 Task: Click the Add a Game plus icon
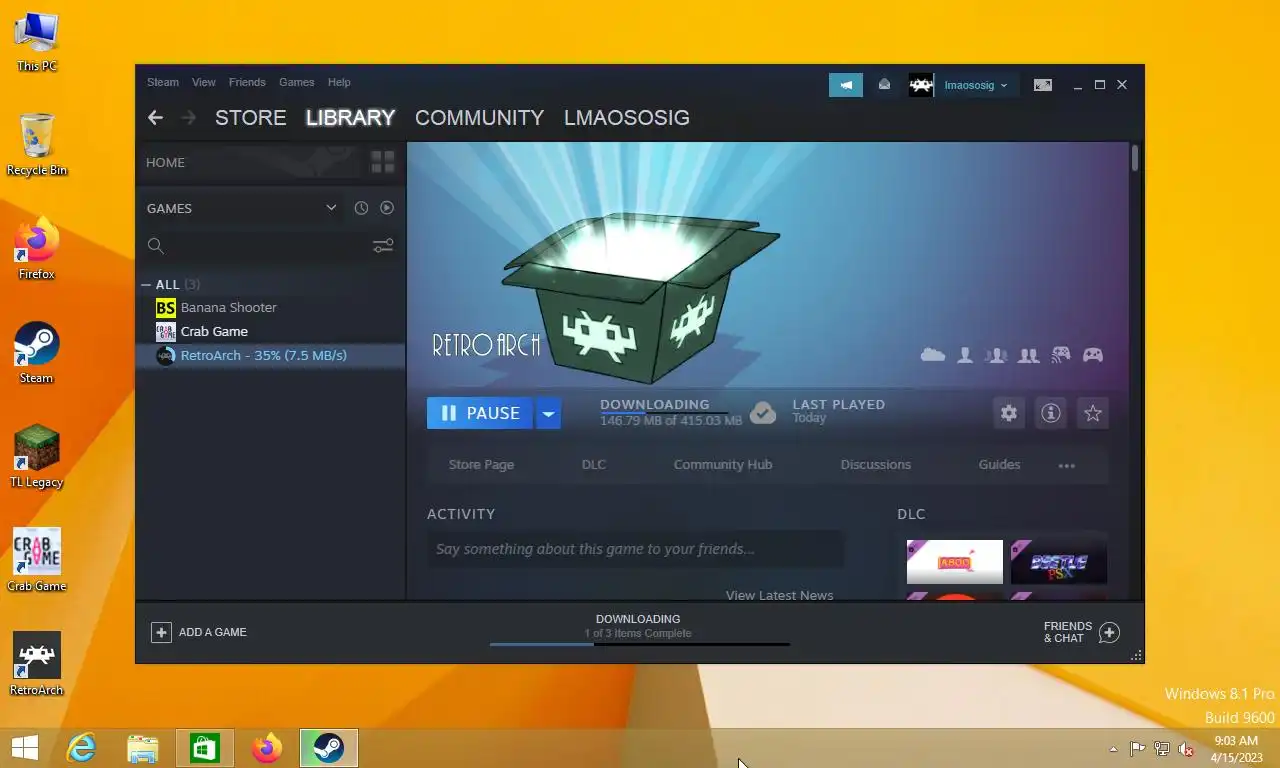[x=161, y=632]
